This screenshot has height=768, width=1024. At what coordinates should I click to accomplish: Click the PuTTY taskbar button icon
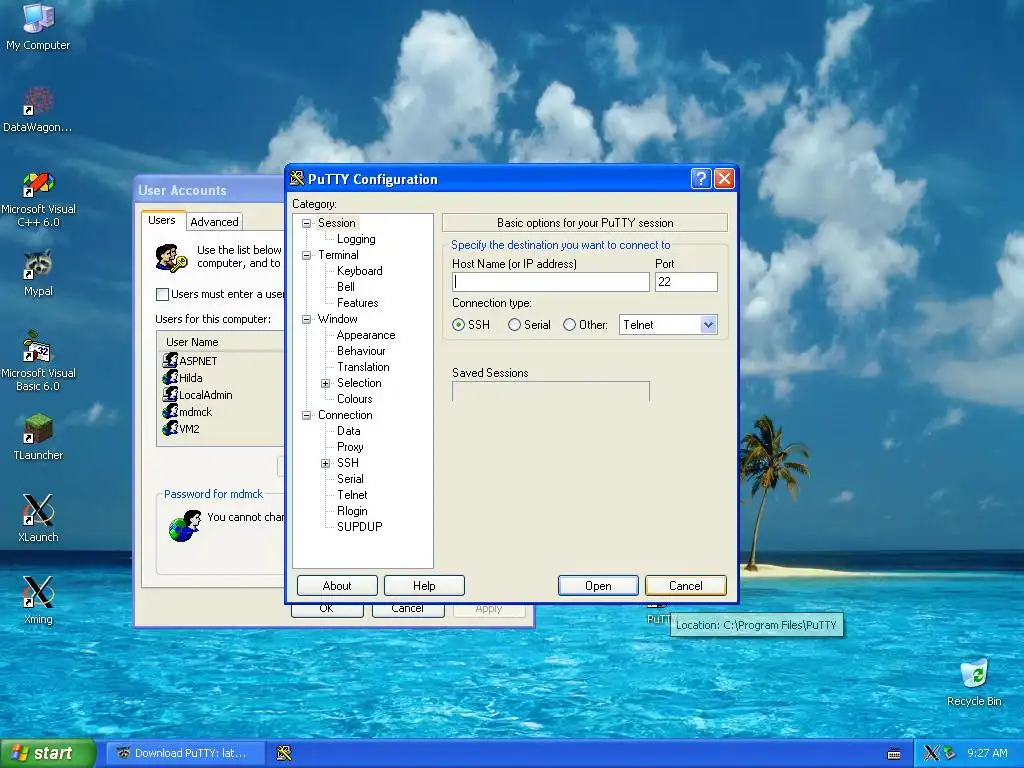pos(284,753)
